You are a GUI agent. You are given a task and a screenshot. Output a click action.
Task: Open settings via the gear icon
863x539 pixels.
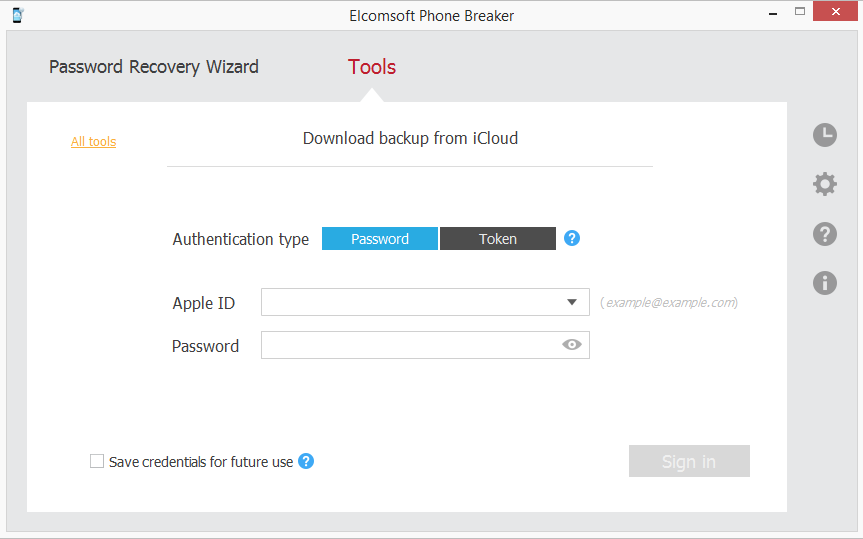point(824,184)
